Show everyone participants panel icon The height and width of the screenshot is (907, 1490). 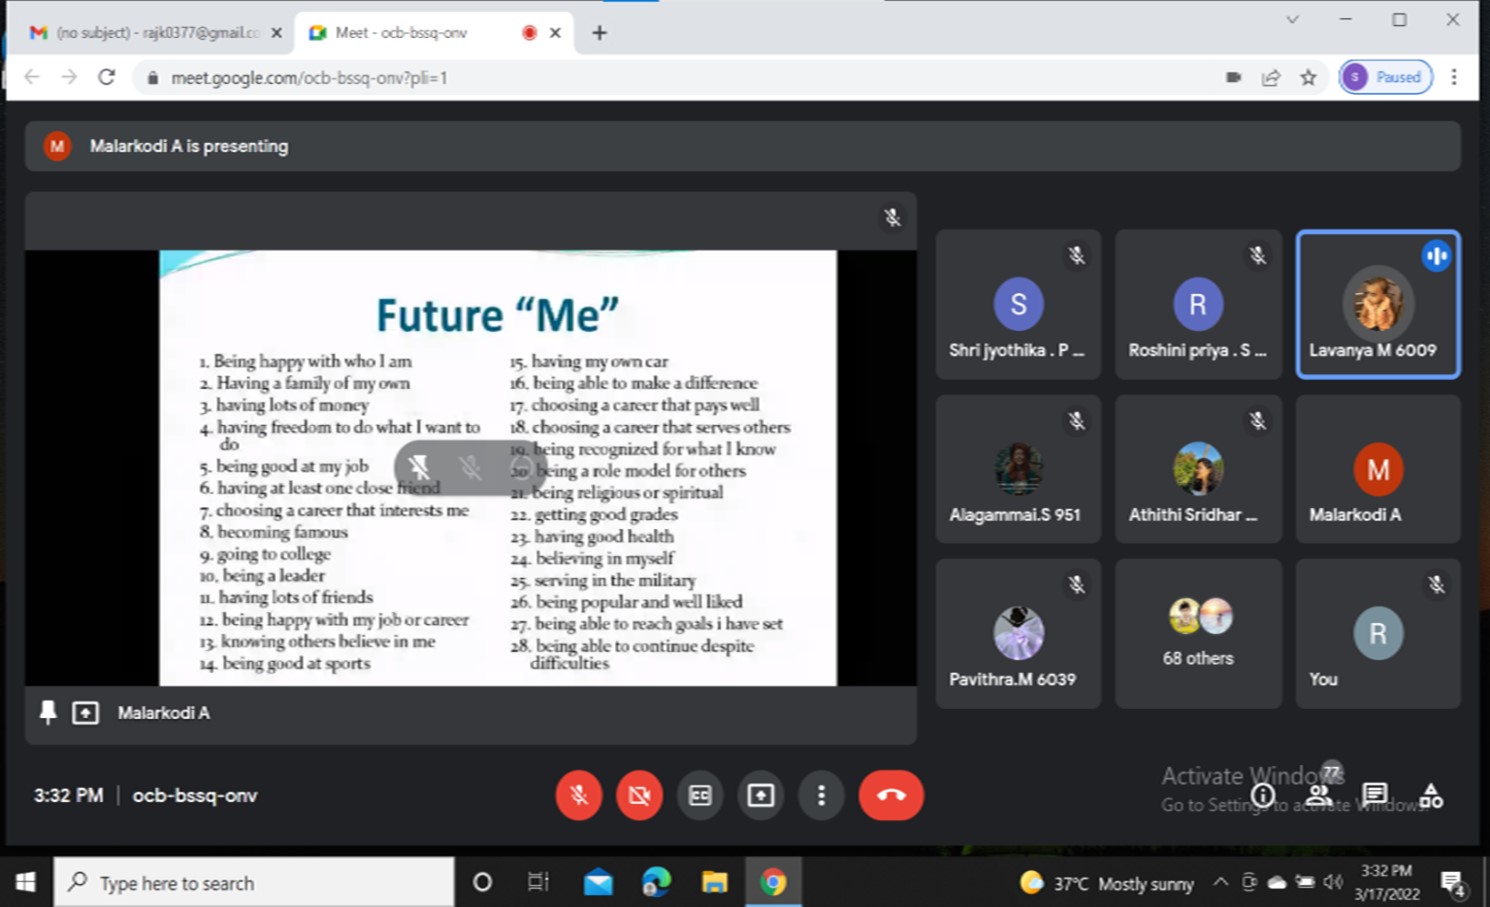click(x=1319, y=795)
